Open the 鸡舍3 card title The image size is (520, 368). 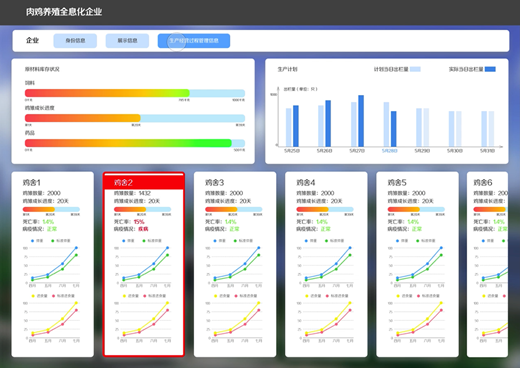pos(214,183)
